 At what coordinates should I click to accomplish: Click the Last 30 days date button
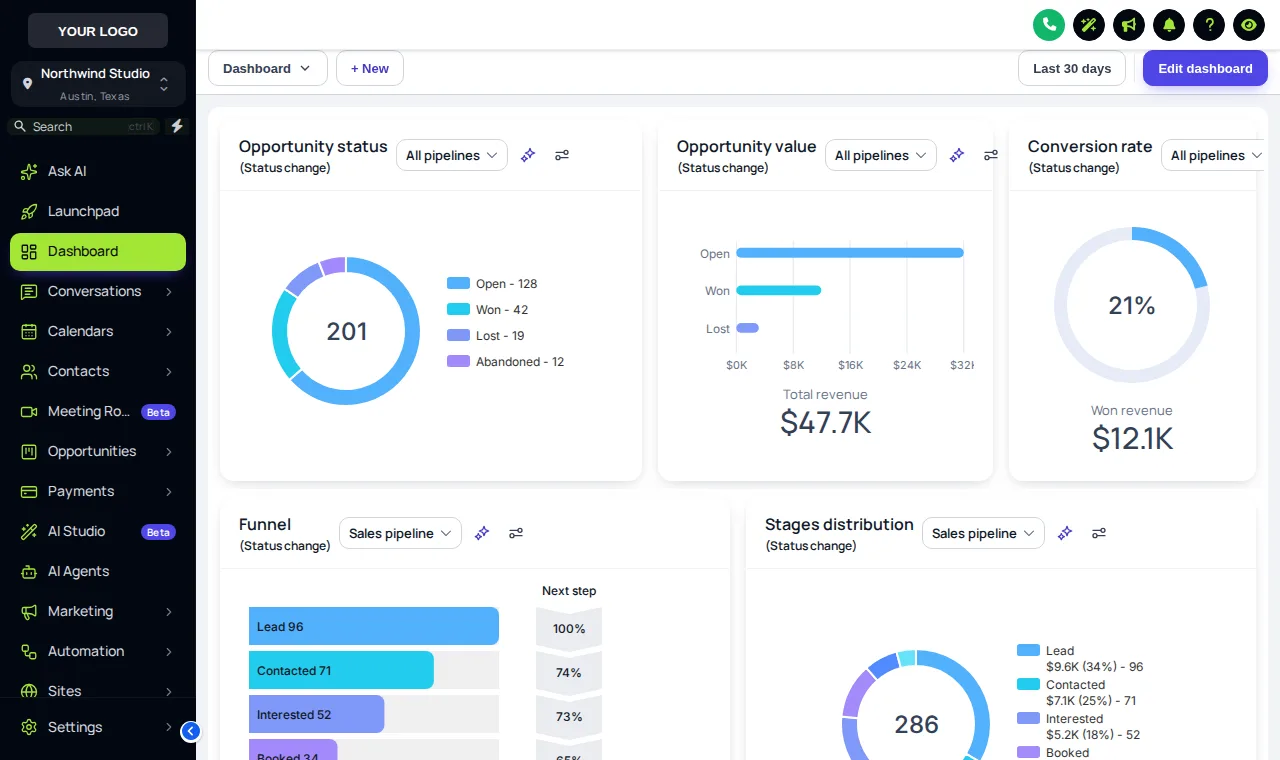(1072, 68)
